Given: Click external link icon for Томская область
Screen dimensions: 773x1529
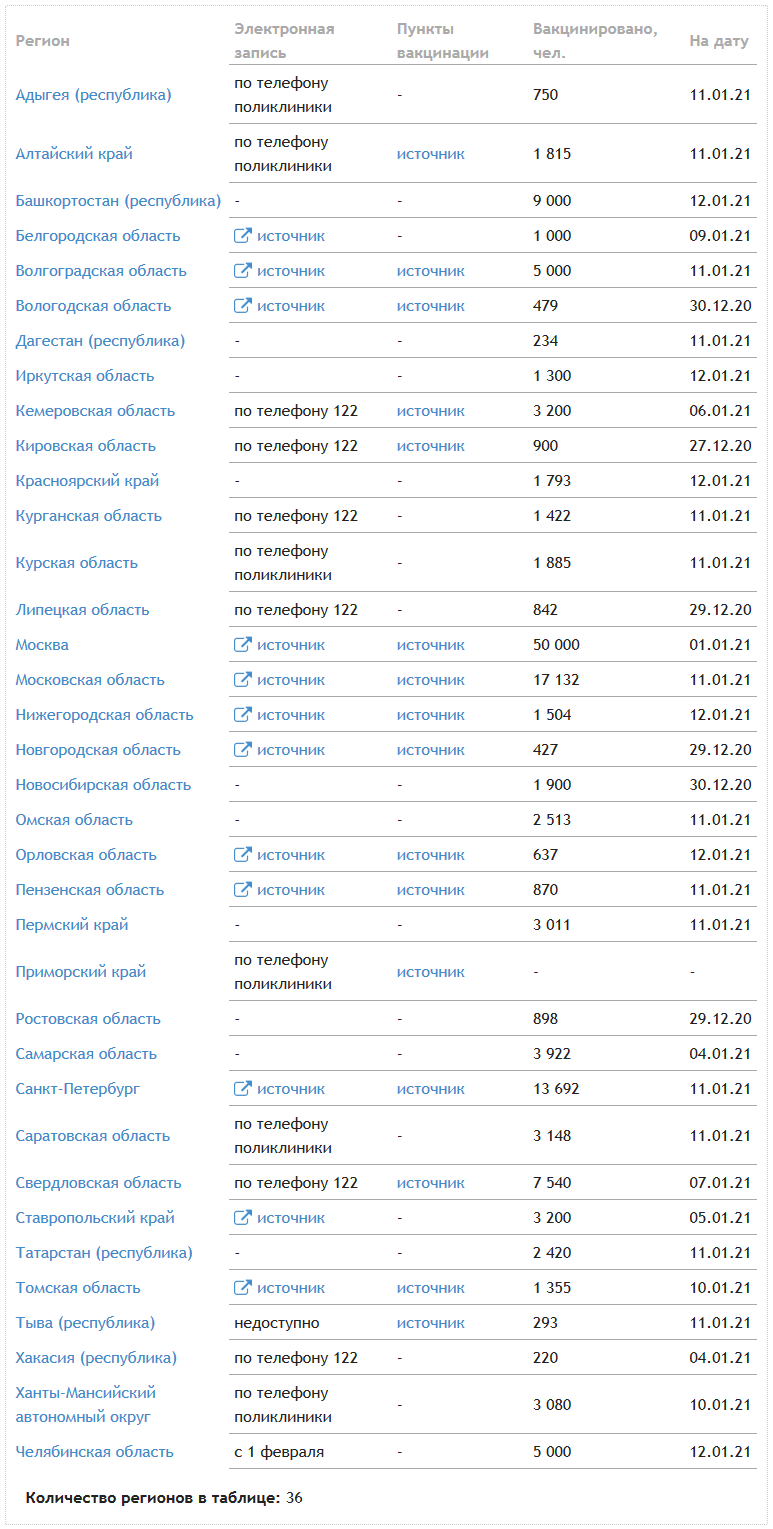Looking at the screenshot, I should click(x=242, y=1288).
